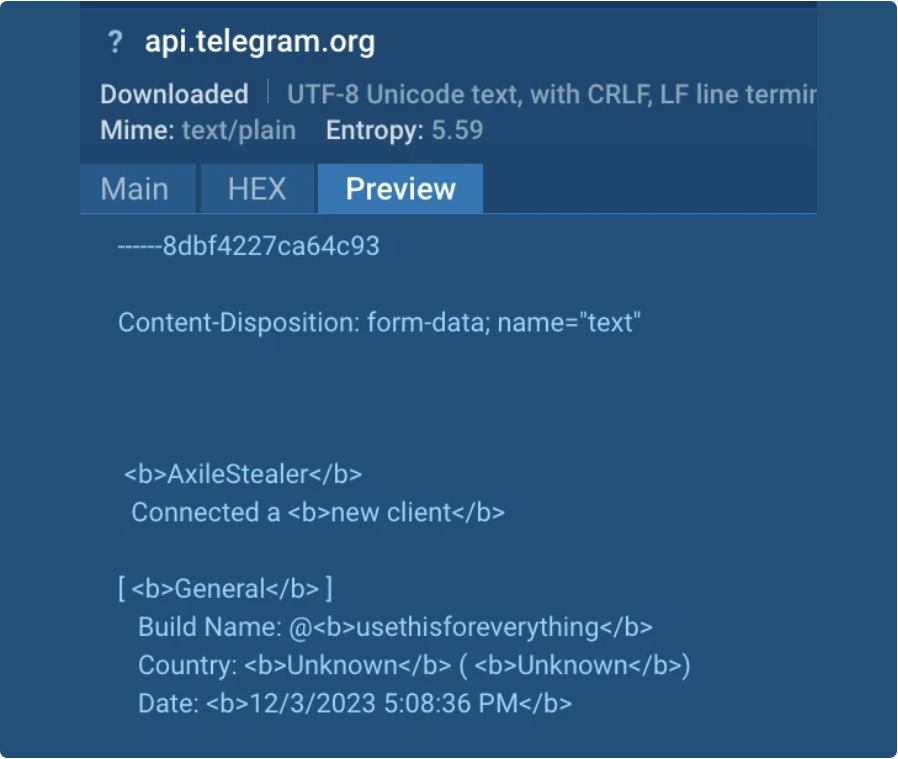This screenshot has height=759, width=898.
Task: Click the question mark file-type icon
Action: [x=115, y=42]
